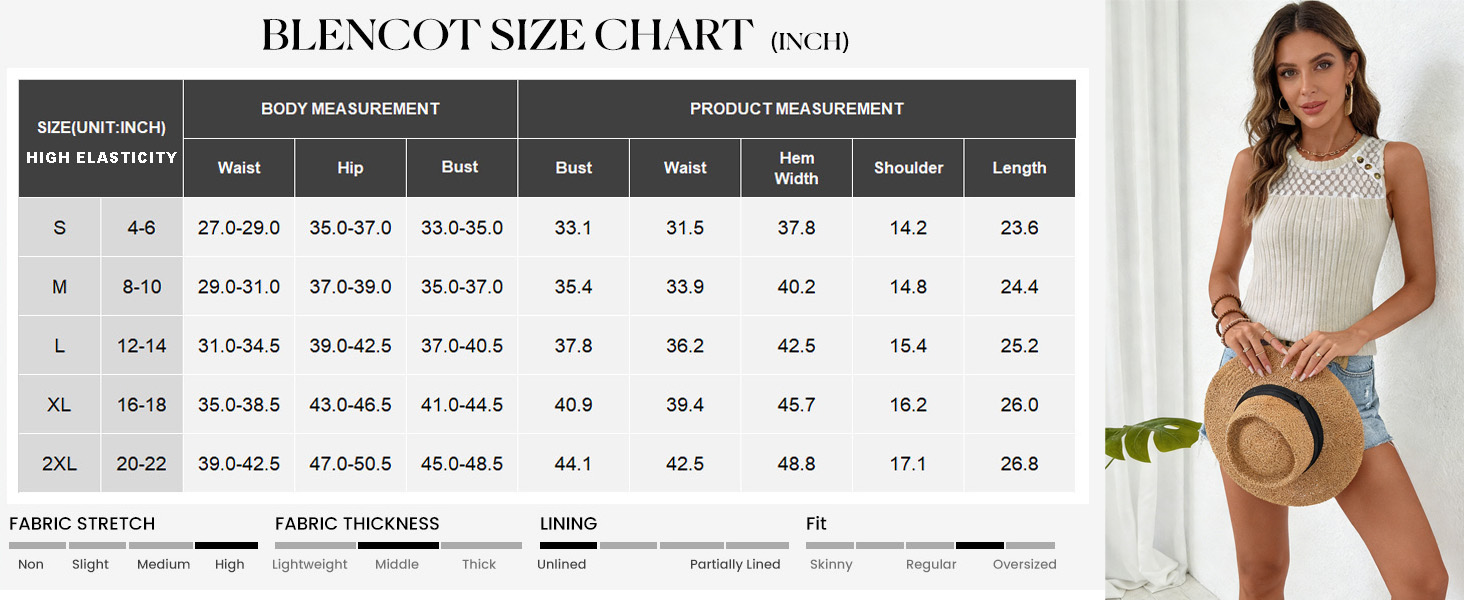
Task: Select the PRODUCT MEASUREMENT header
Action: coord(797,109)
